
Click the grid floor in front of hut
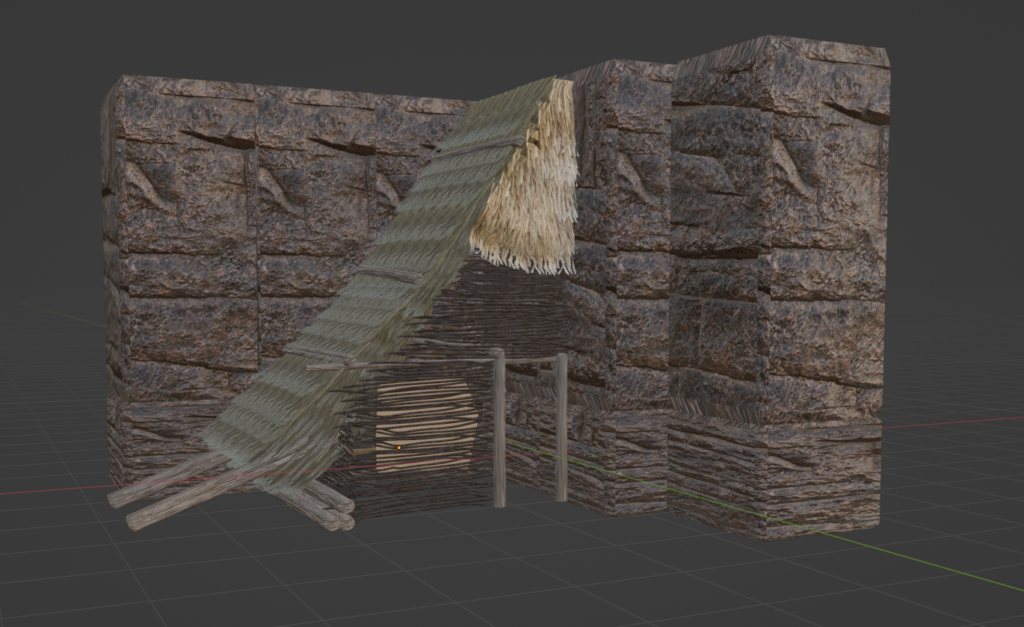[500, 570]
